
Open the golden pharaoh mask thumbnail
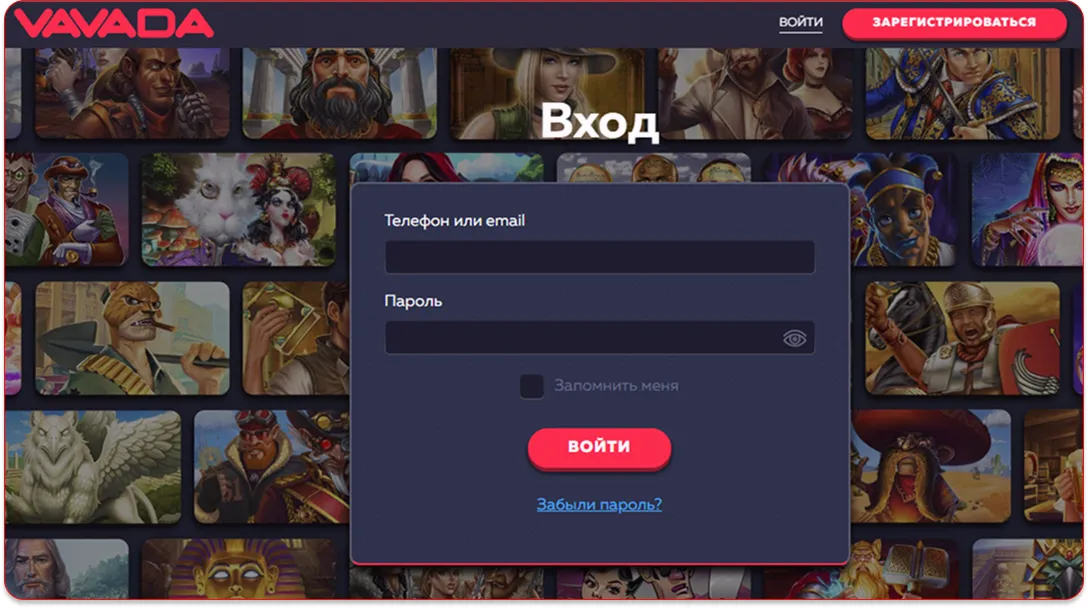pos(238,569)
